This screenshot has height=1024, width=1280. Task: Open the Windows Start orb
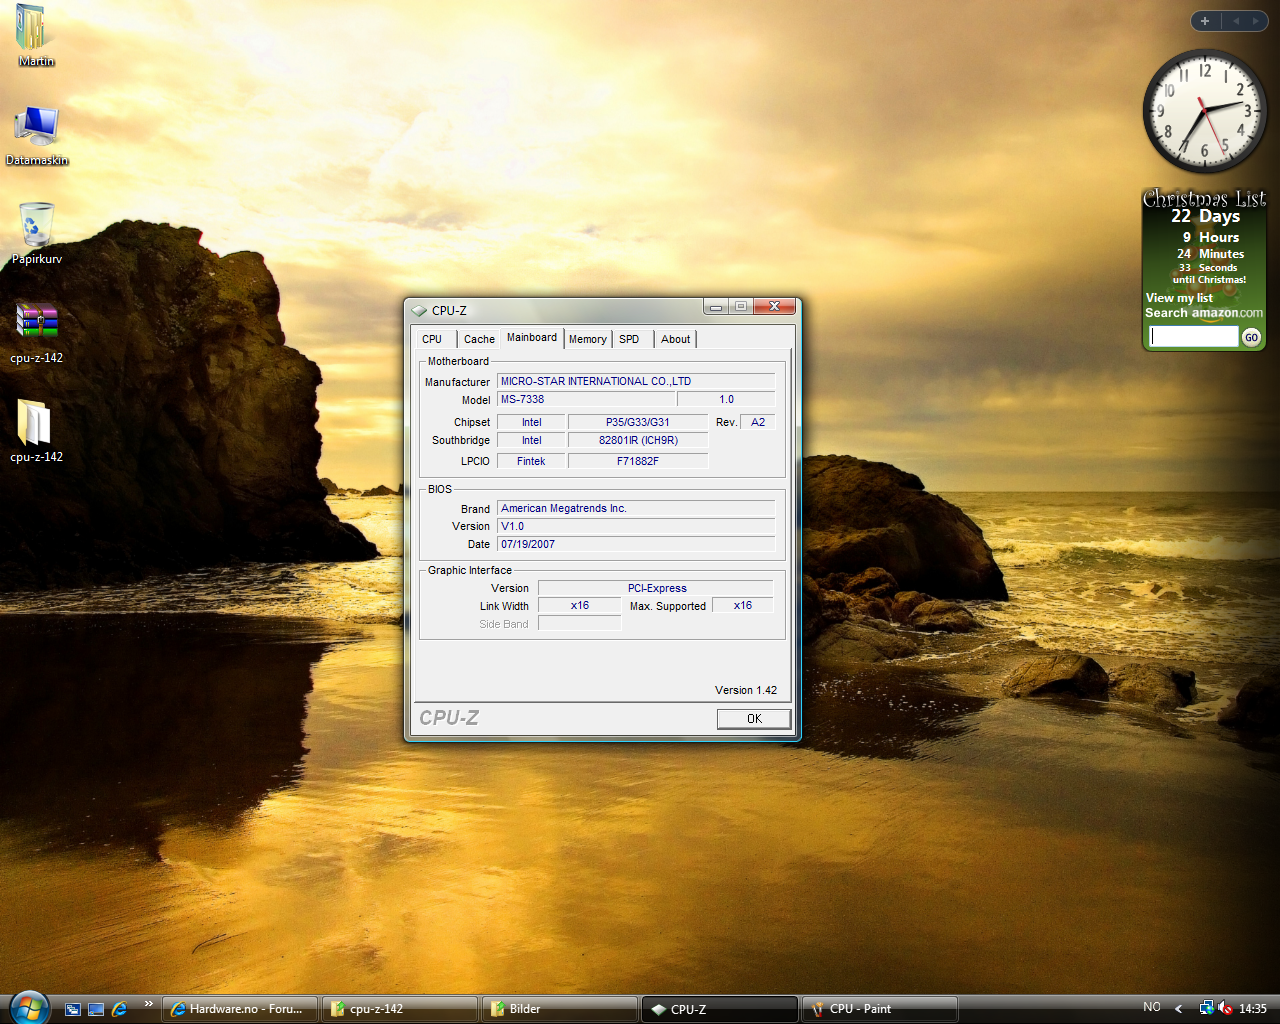click(28, 1007)
